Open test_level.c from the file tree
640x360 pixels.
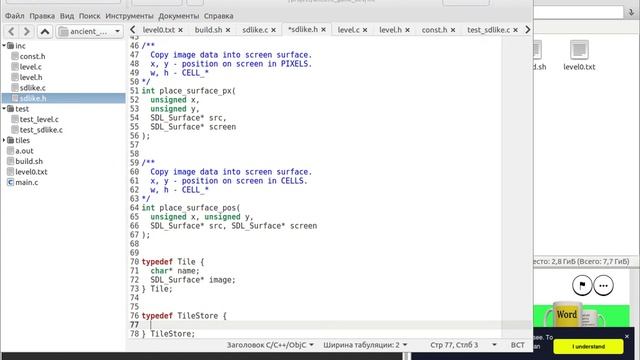(39, 119)
